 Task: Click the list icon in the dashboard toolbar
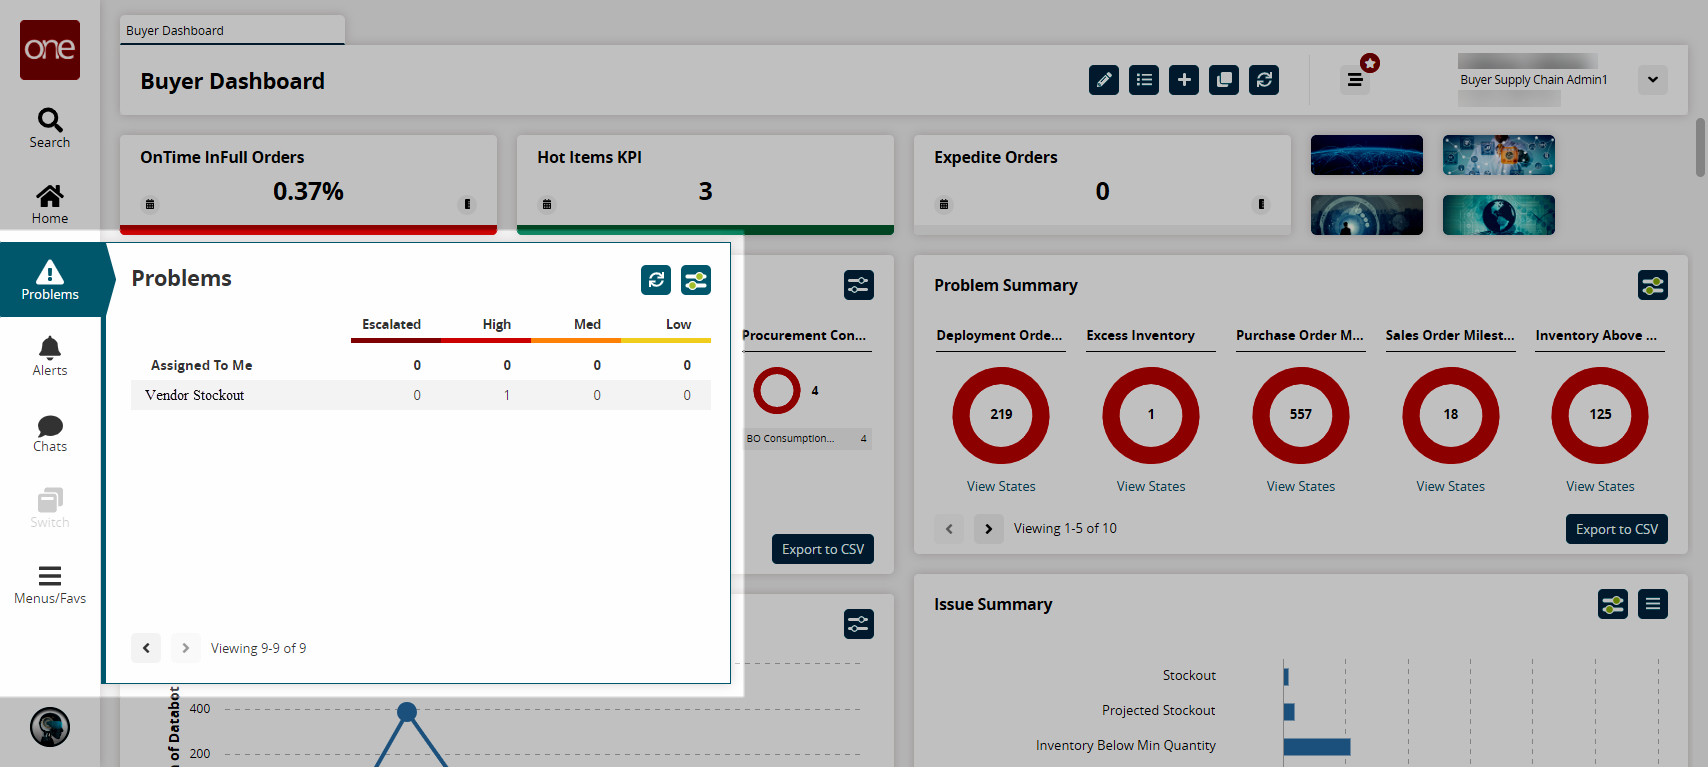pyautogui.click(x=1144, y=80)
